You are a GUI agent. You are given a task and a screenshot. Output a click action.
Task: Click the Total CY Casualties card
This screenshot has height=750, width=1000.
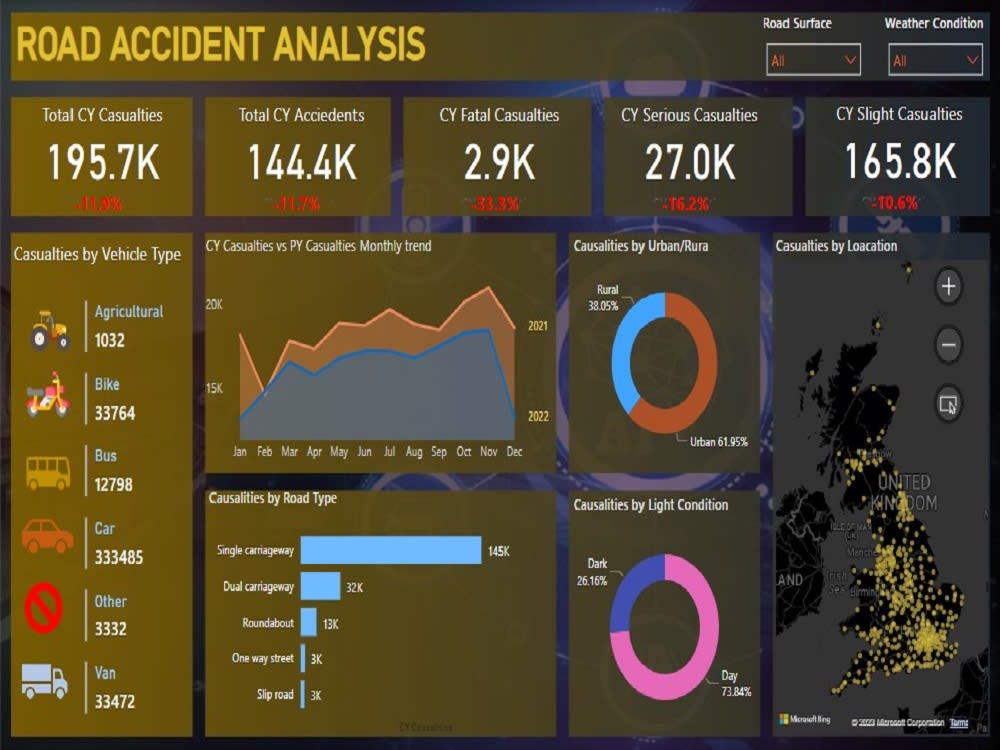click(x=100, y=155)
